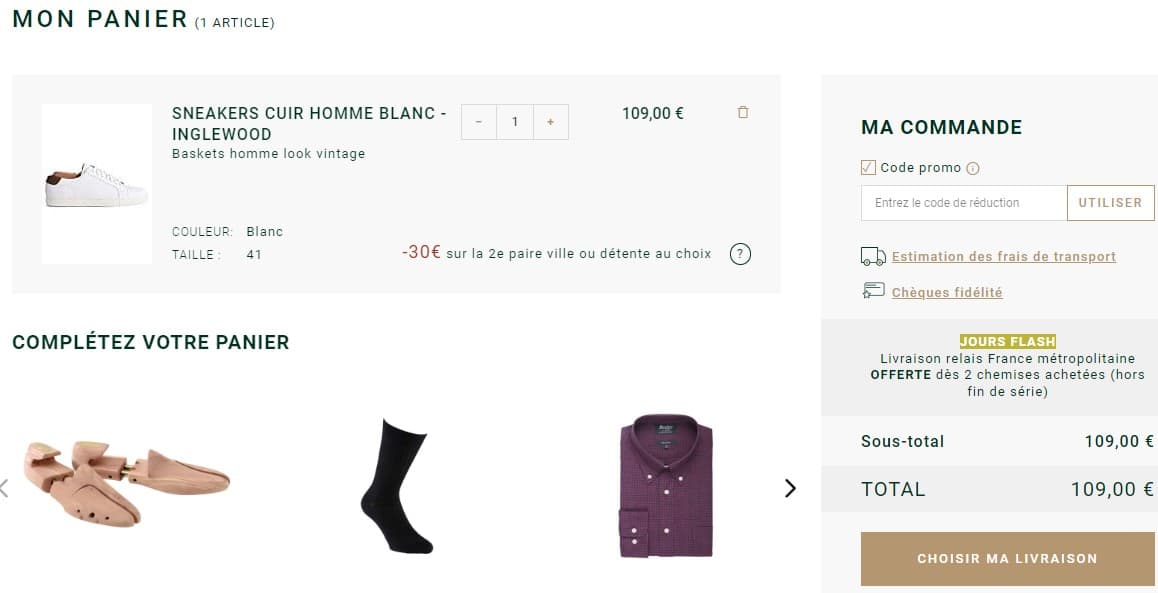Click the left carousel arrow

pyautogui.click(x=3, y=488)
